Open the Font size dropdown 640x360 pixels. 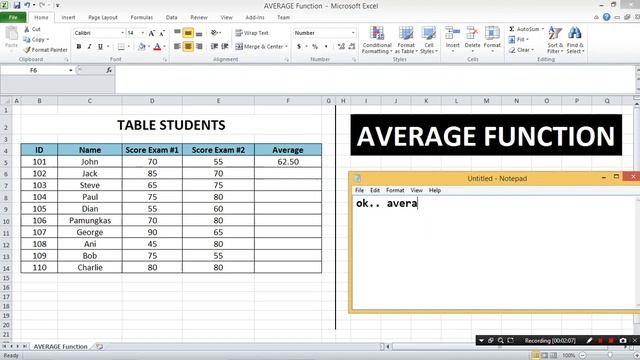[142, 33]
